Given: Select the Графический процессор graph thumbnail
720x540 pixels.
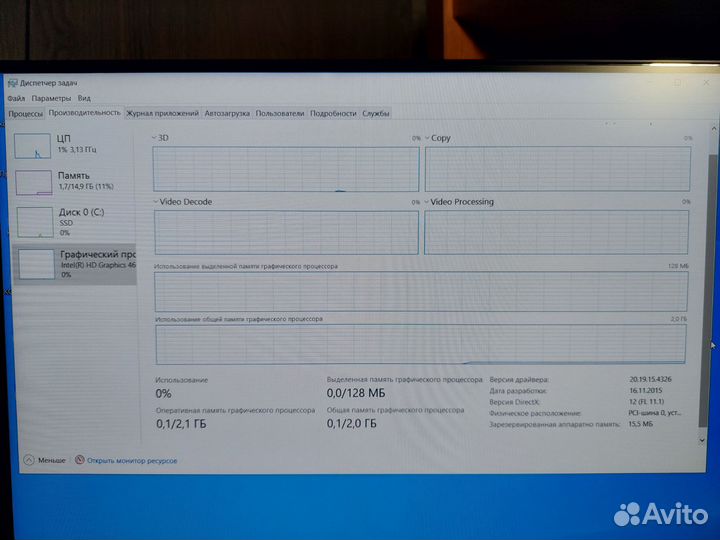Looking at the screenshot, I should [x=35, y=264].
